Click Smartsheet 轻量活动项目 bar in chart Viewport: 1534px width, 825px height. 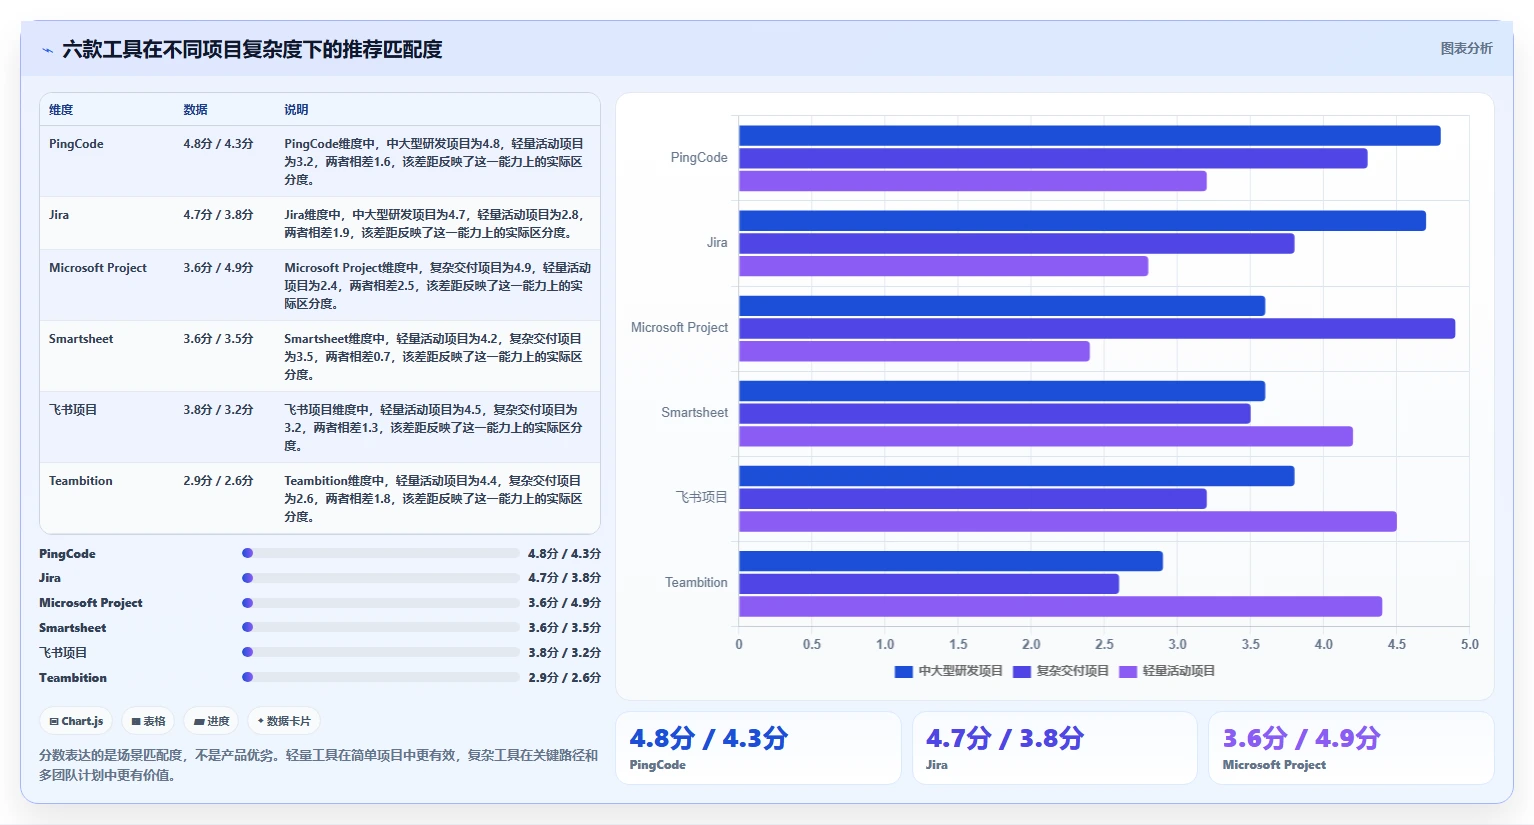click(x=1046, y=436)
